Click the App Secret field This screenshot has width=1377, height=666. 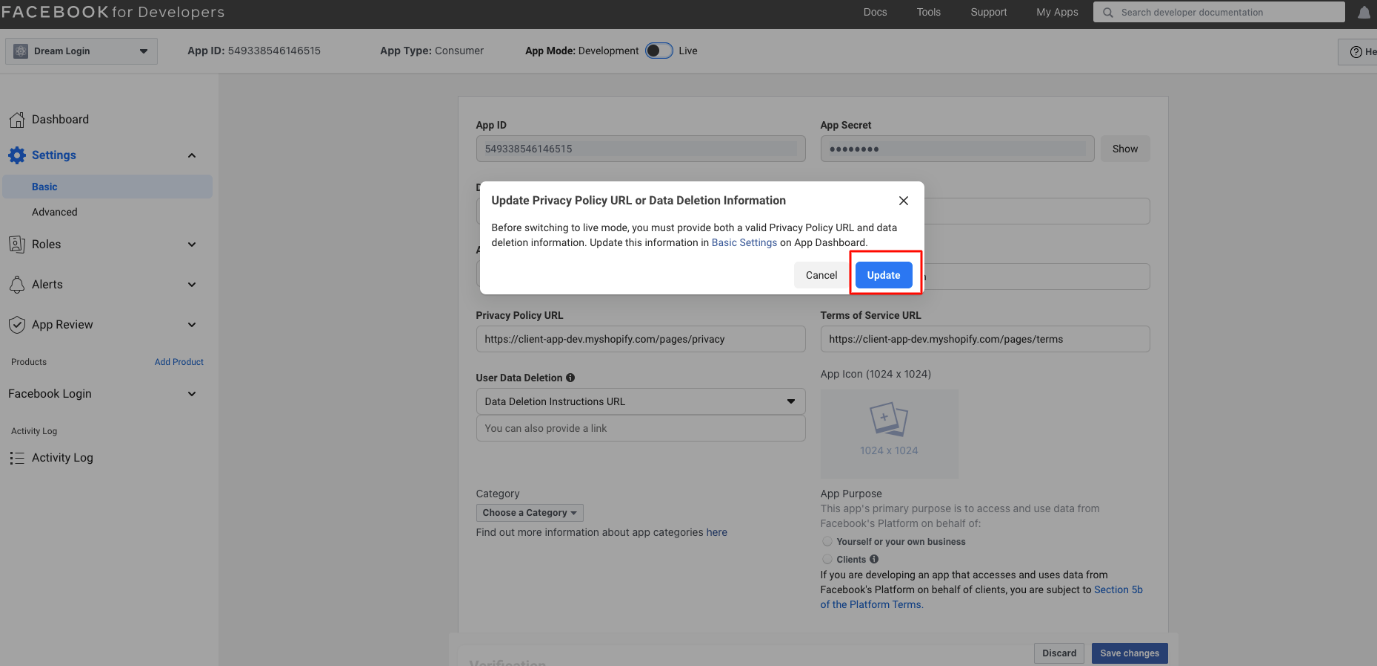(x=957, y=149)
